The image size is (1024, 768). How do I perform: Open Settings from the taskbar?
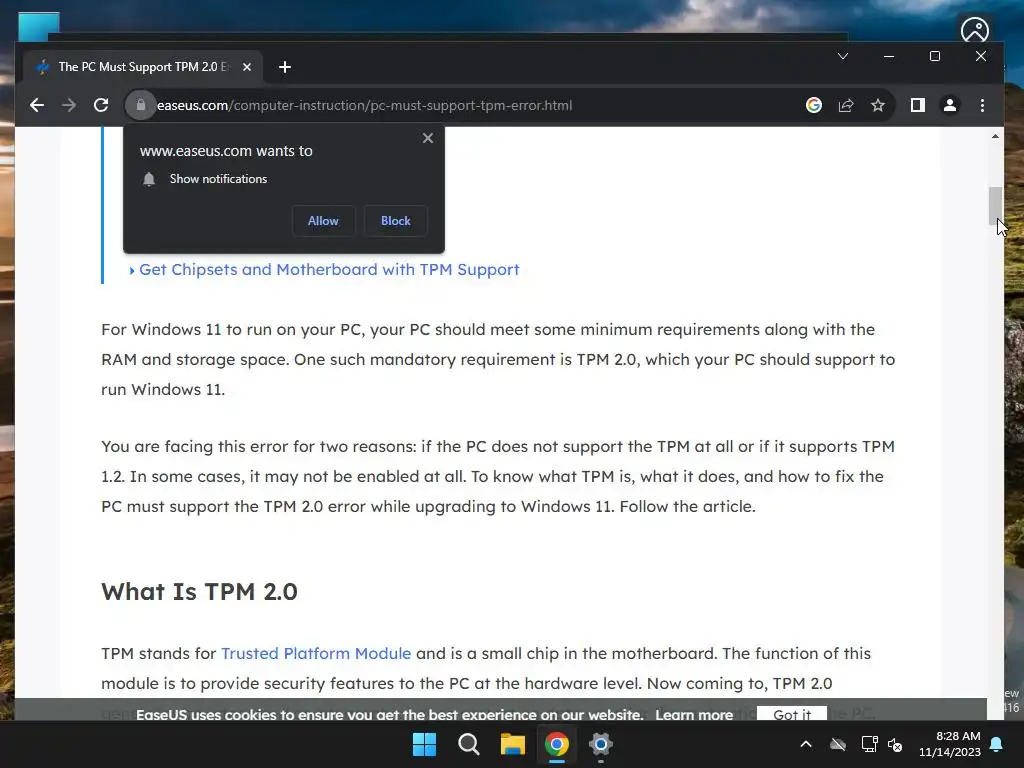[601, 744]
